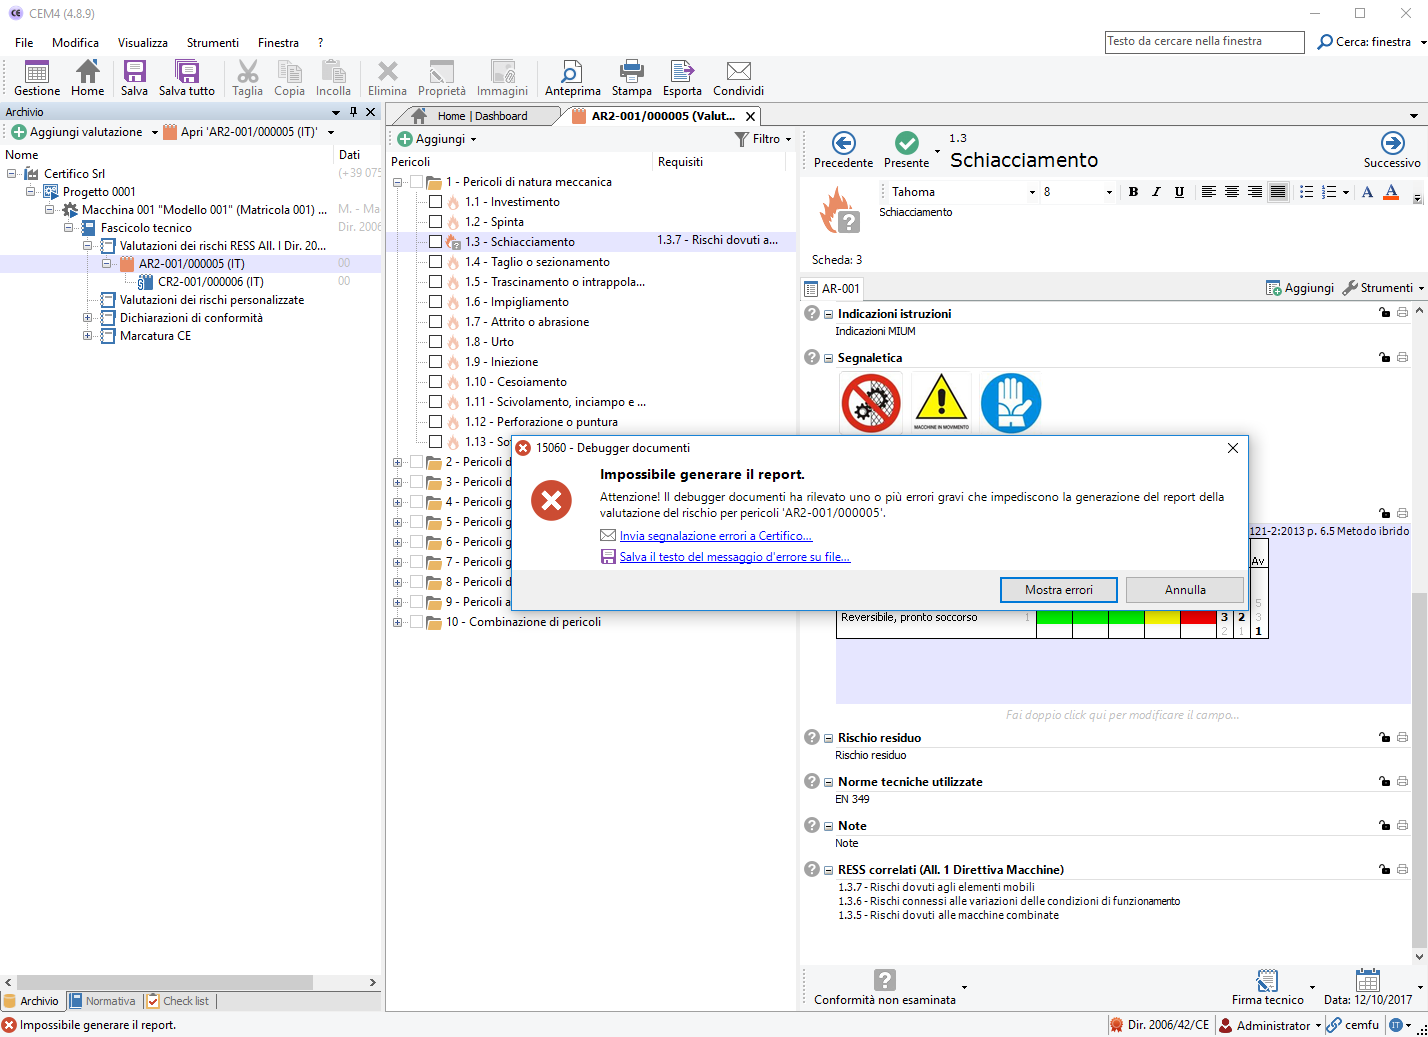The height and width of the screenshot is (1037, 1428).
Task: Check the 1.1 - Investimento checkbox
Action: pyautogui.click(x=435, y=202)
